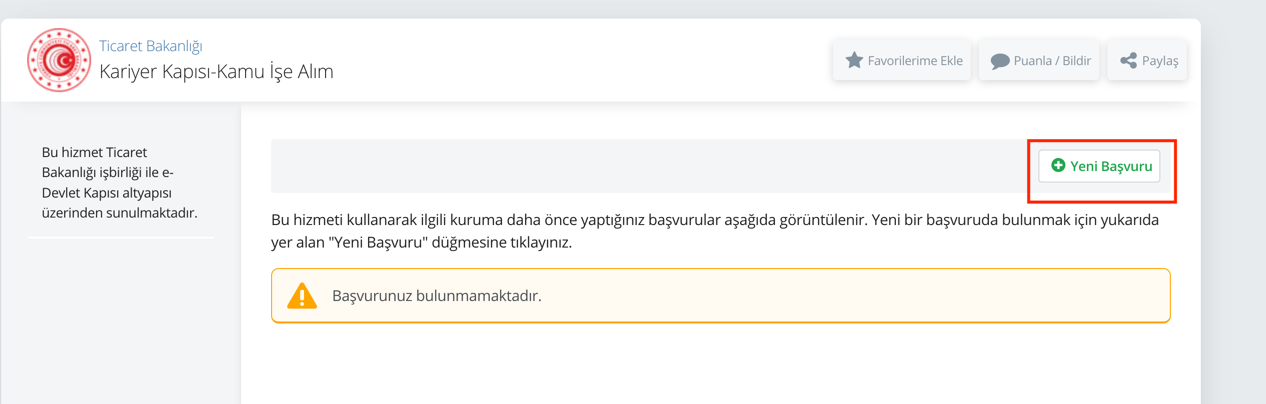The width and height of the screenshot is (1266, 404).
Task: Click the Başvurunuz bulunmamaktadır message text
Action: pyautogui.click(x=437, y=296)
